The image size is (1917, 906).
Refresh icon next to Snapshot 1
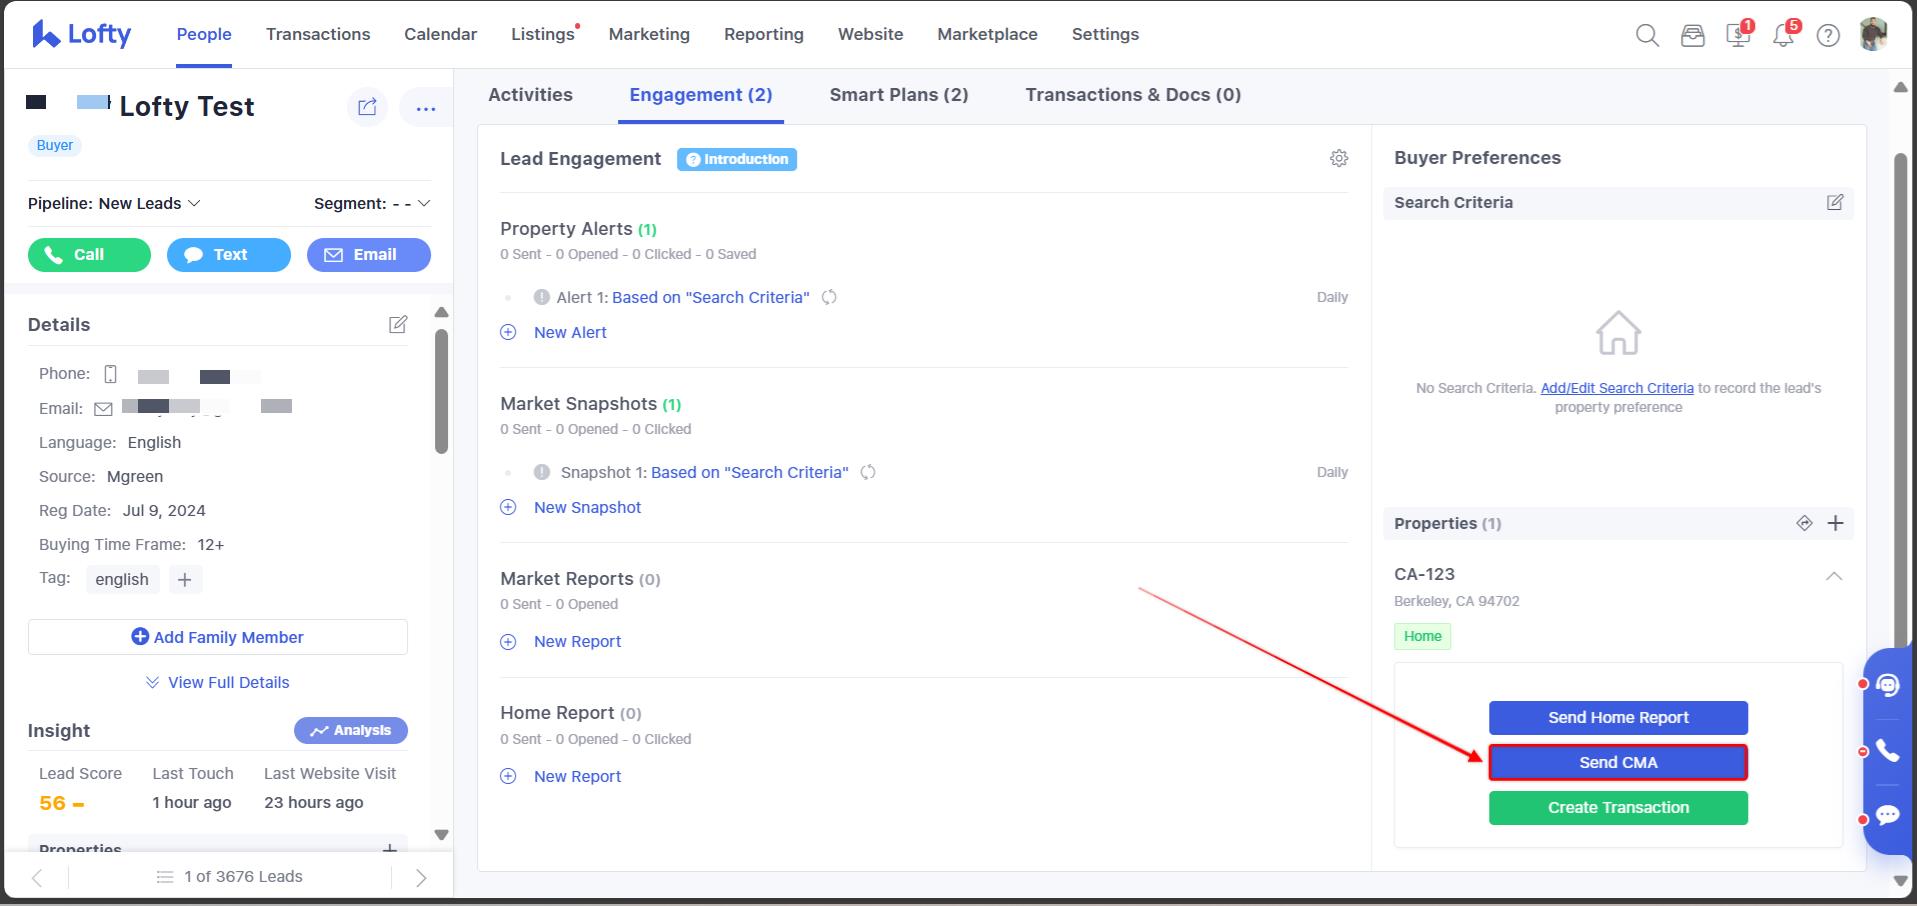868,472
